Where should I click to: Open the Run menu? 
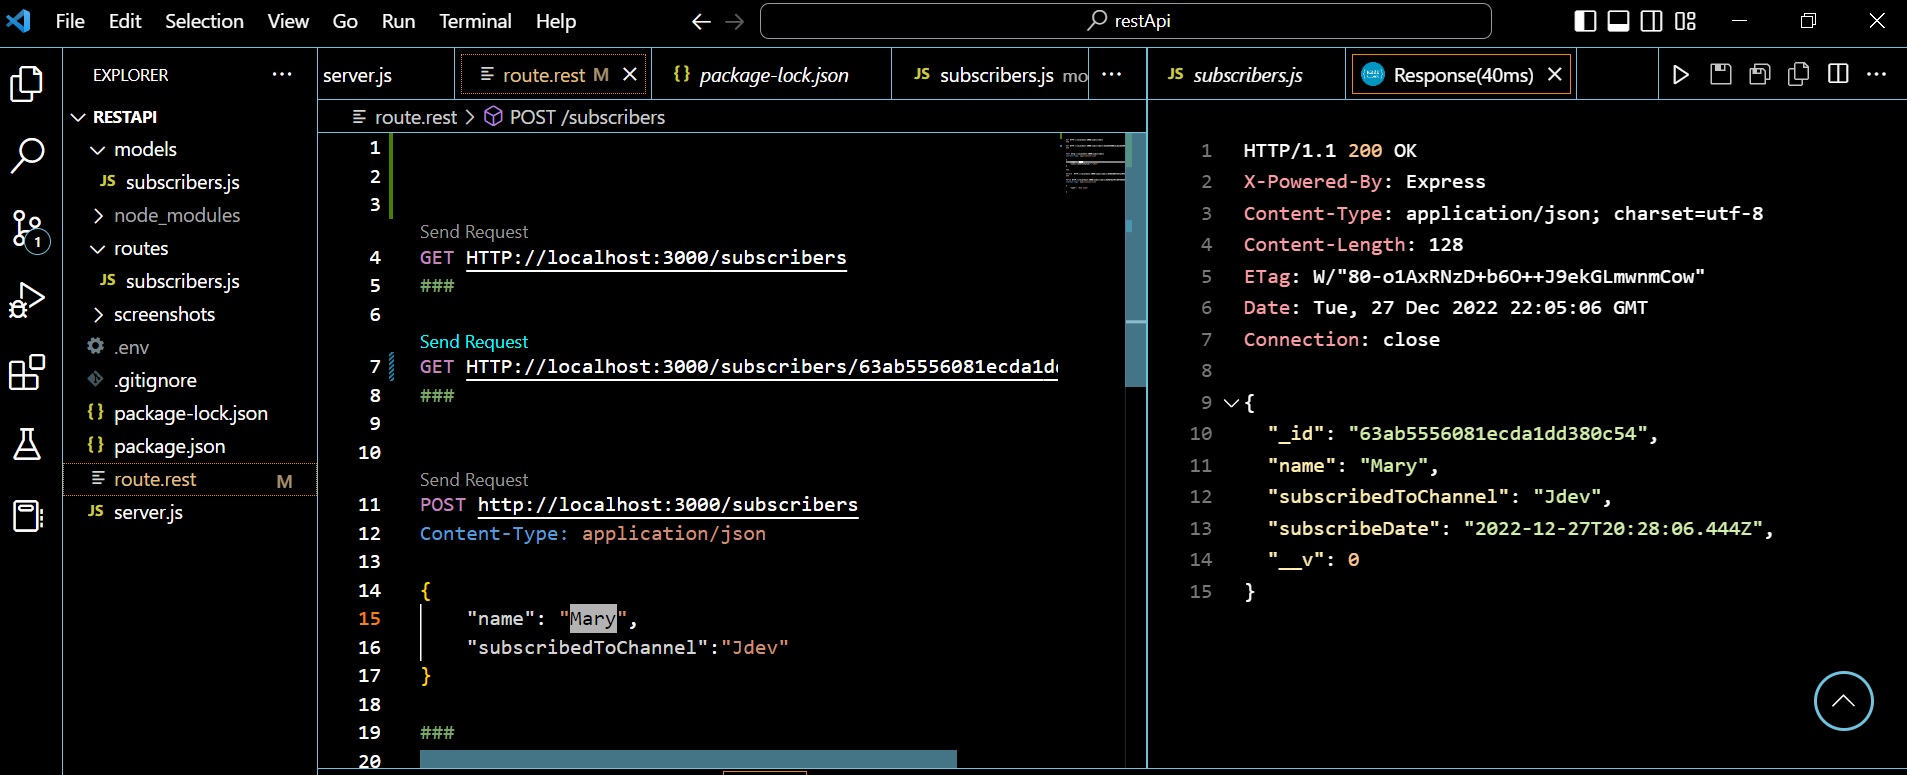(x=398, y=21)
